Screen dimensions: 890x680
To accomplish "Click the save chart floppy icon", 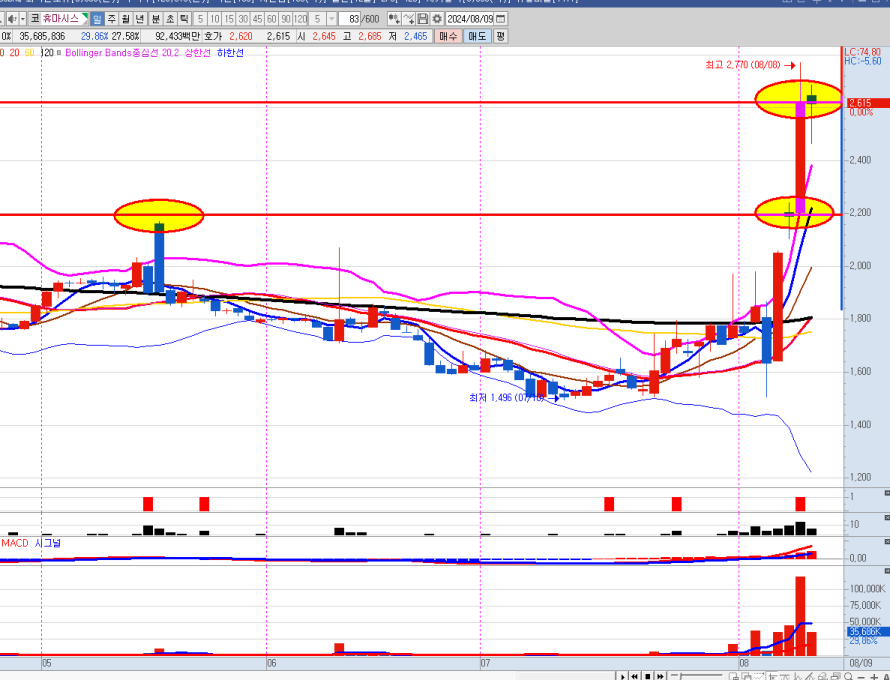I will [x=422, y=19].
